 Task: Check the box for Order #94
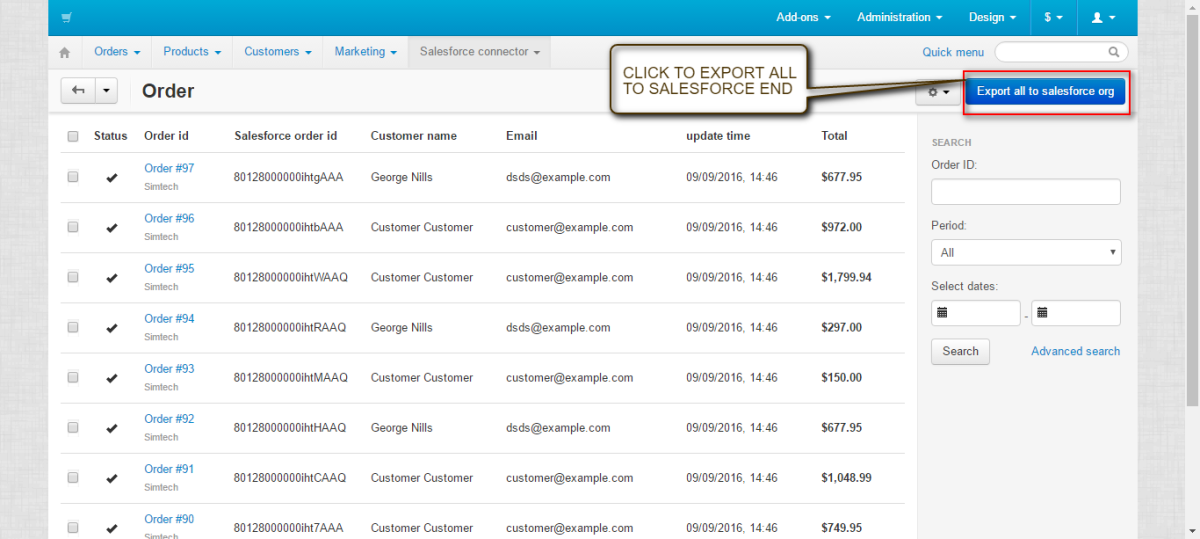pos(73,327)
